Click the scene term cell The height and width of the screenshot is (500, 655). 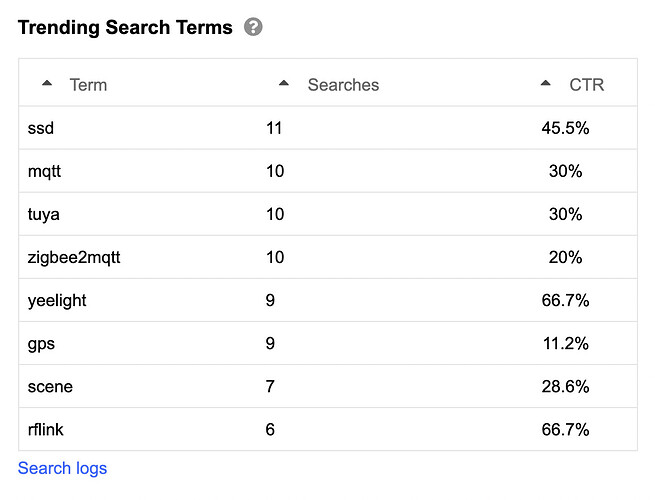click(x=50, y=387)
